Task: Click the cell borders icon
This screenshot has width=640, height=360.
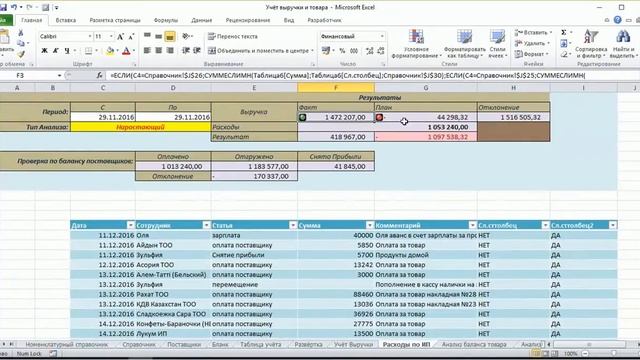Action: click(x=88, y=51)
